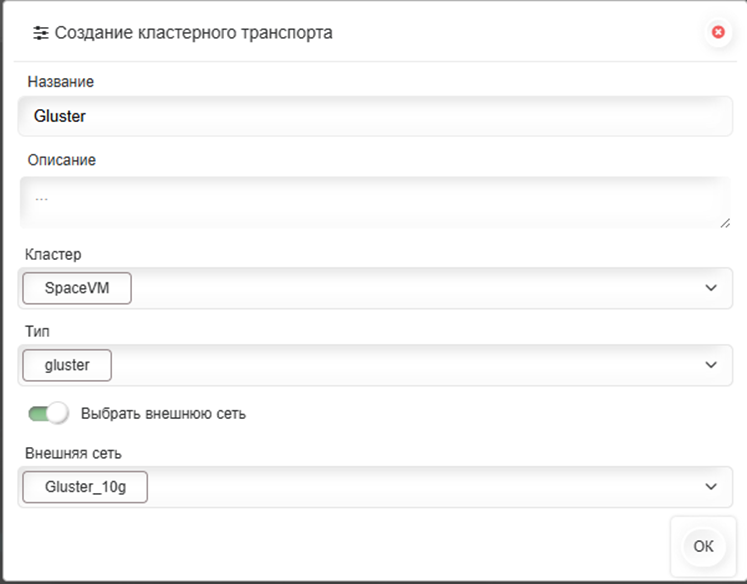Click the gluster type chip

click(x=67, y=365)
